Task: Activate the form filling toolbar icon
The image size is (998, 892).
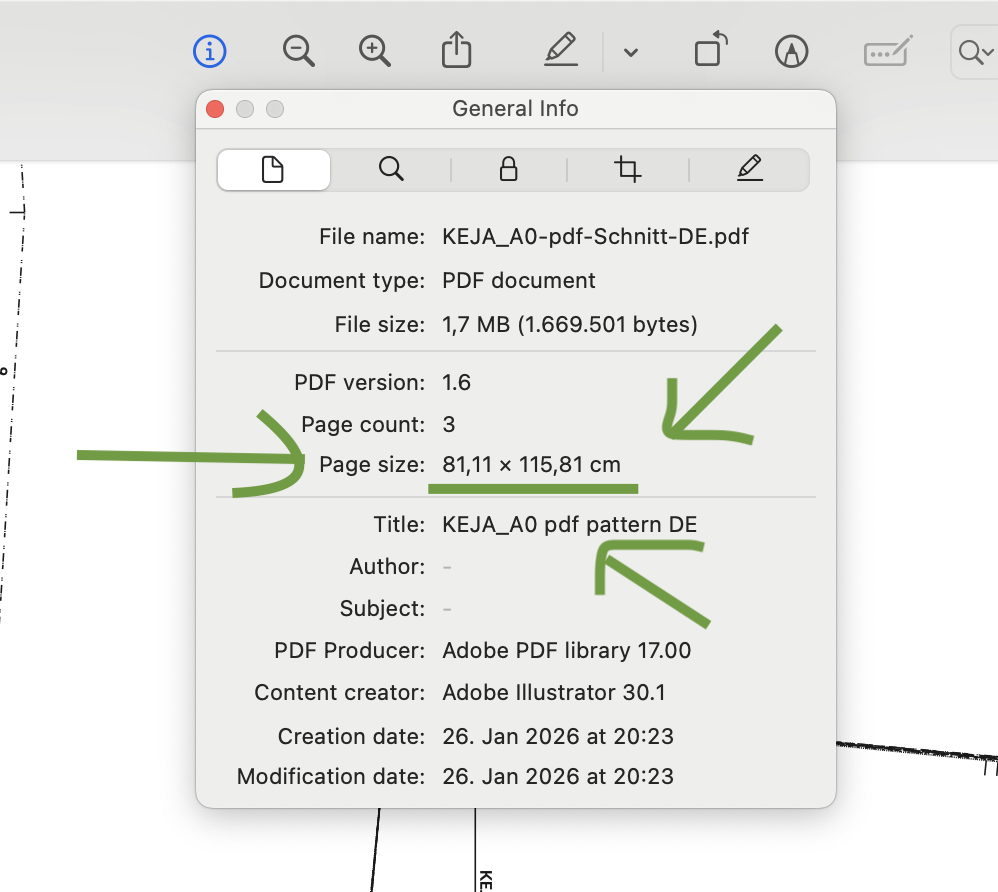Action: pyautogui.click(x=888, y=52)
